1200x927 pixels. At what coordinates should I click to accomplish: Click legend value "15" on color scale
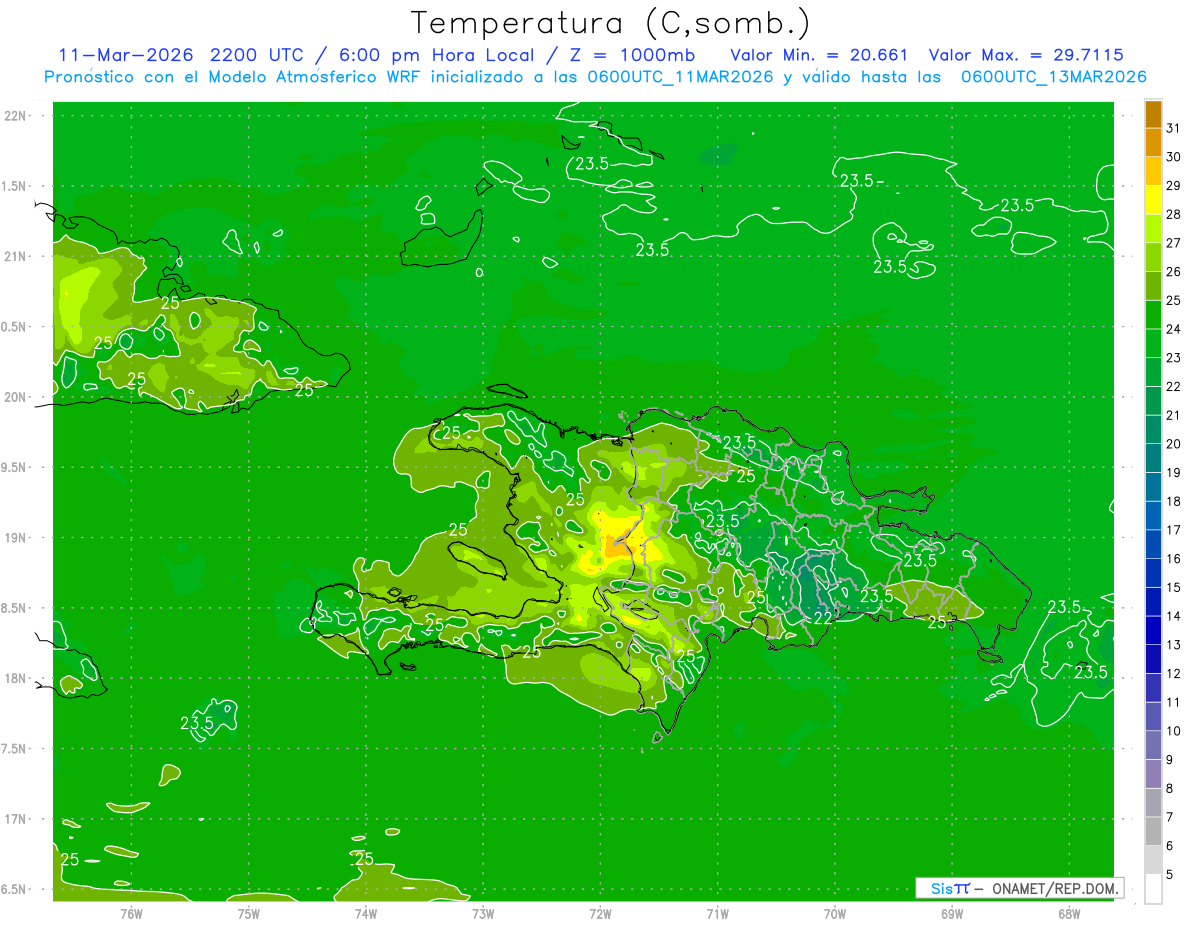[x=1173, y=587]
